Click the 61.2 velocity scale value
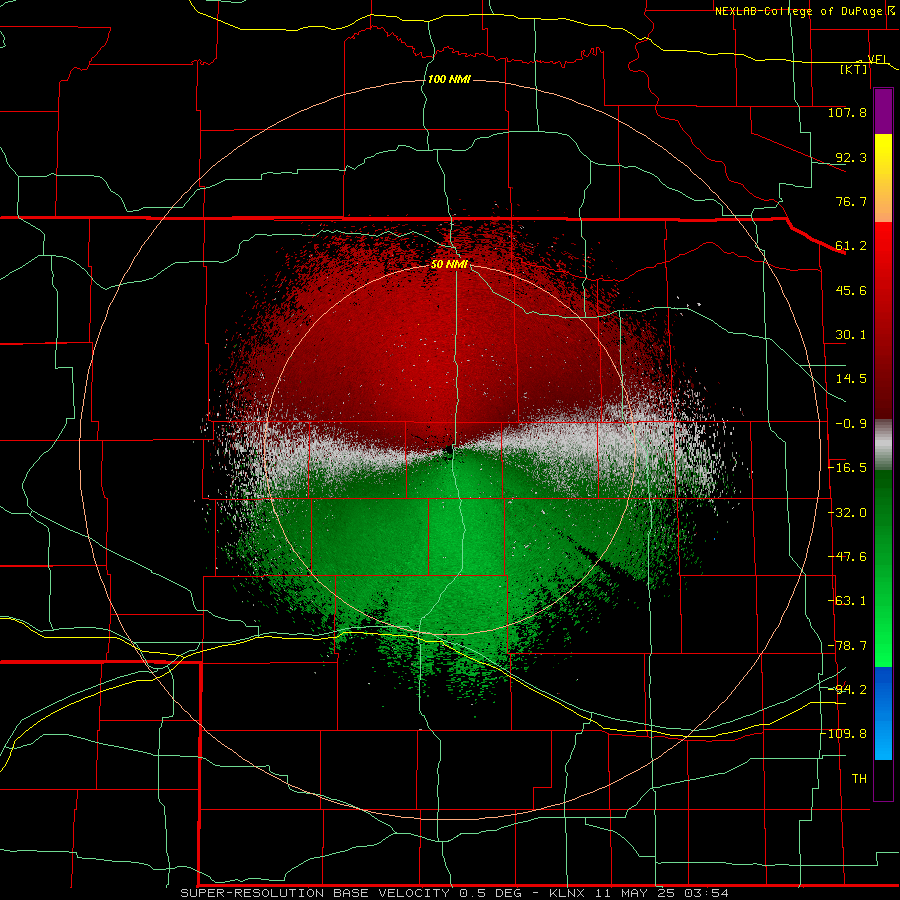Screen dimensions: 900x900 click(851, 246)
